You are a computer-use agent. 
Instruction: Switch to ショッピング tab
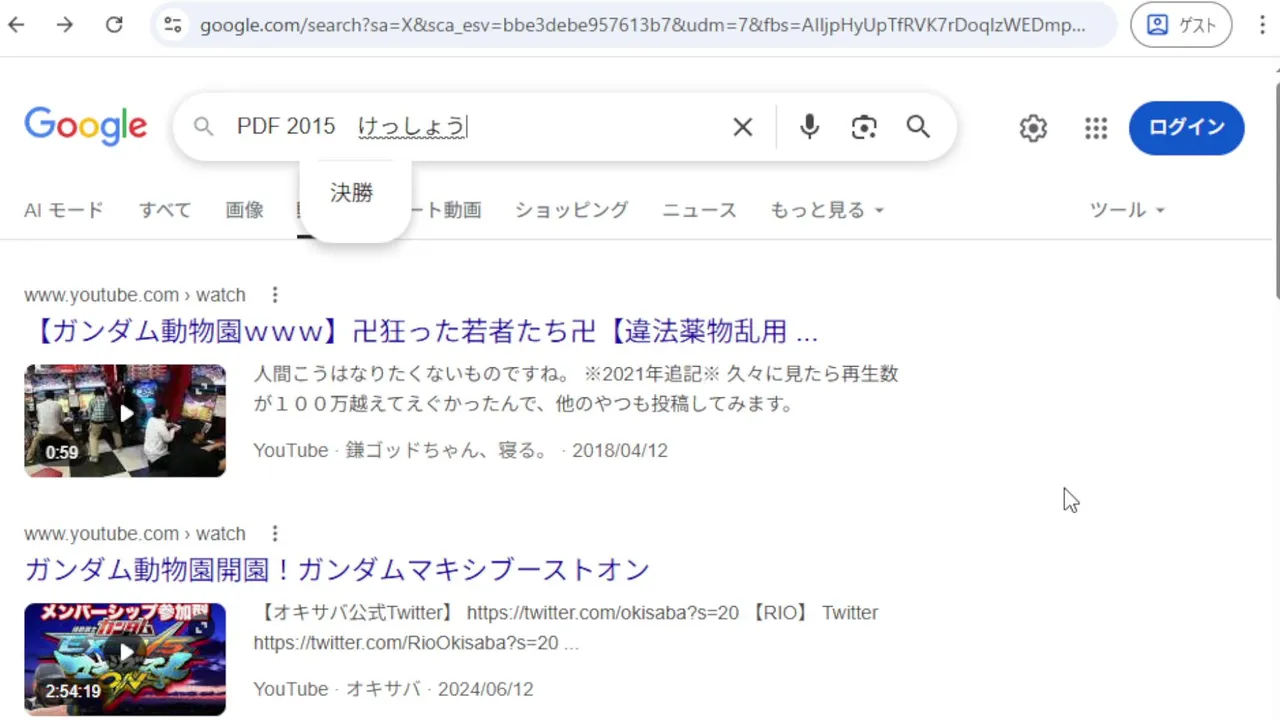(572, 210)
